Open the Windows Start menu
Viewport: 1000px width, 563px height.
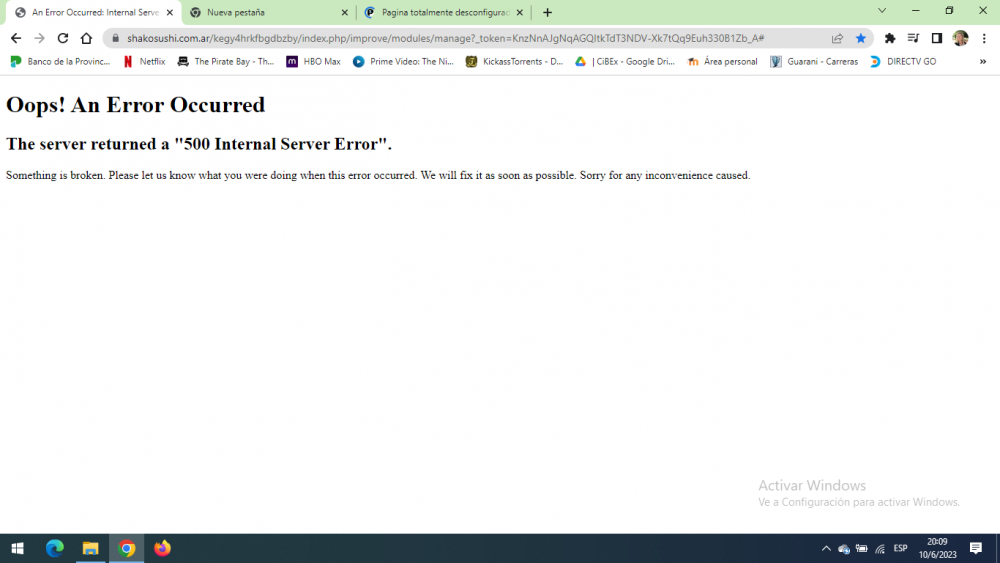pos(17,548)
